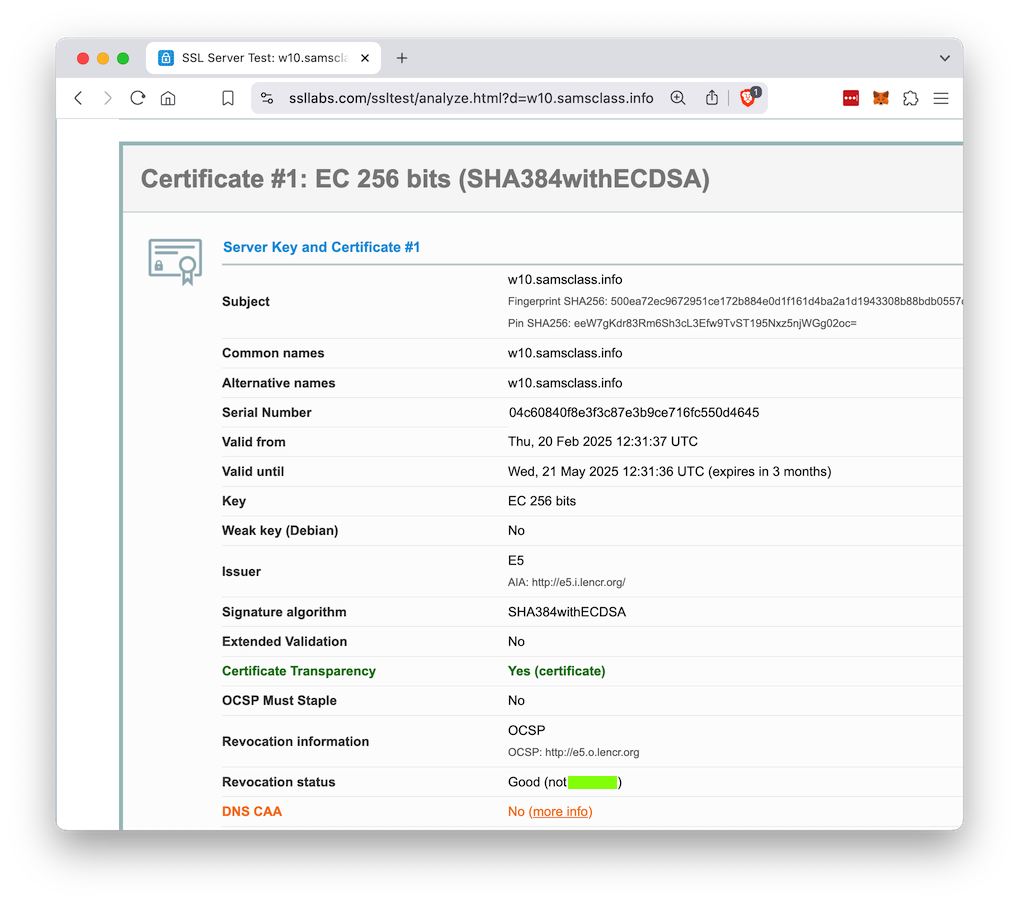Screen dimensions: 1019x904
Task: Open Brave Shields lion icon
Action: point(747,98)
